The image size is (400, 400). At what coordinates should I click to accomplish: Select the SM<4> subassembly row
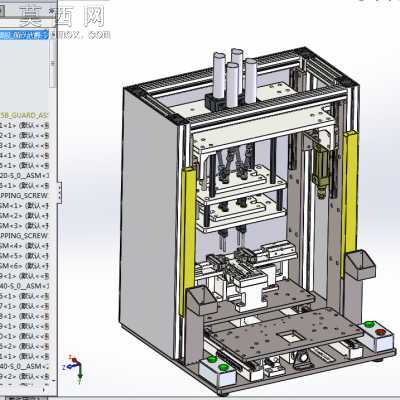(x=24, y=246)
